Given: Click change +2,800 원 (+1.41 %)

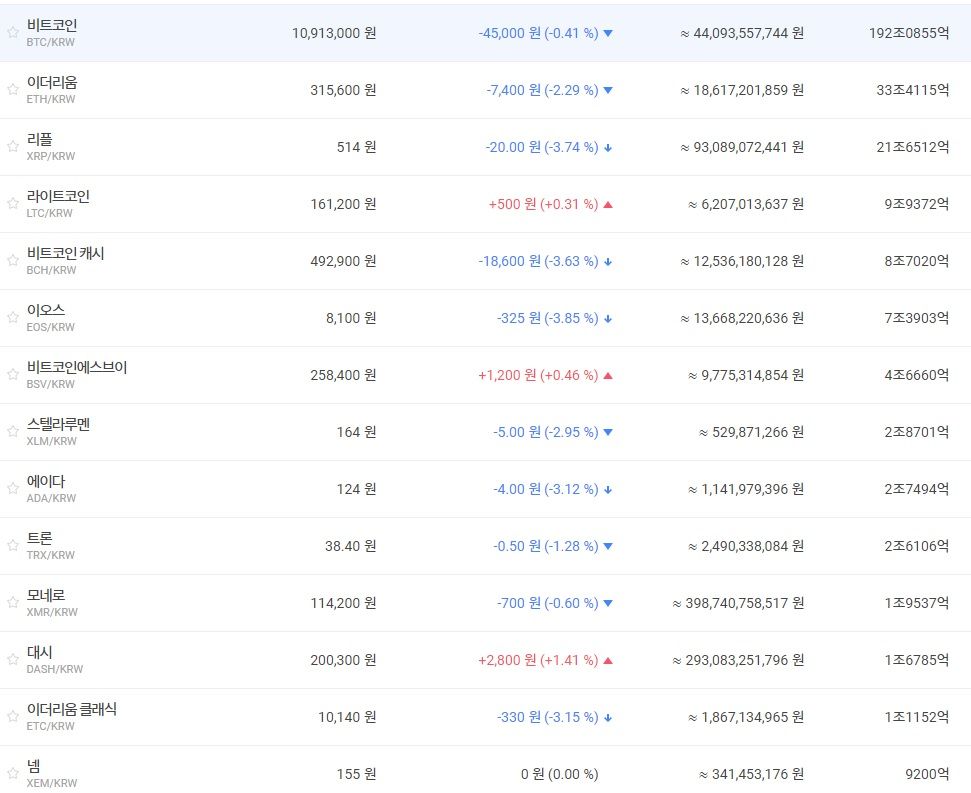Looking at the screenshot, I should click(538, 660).
